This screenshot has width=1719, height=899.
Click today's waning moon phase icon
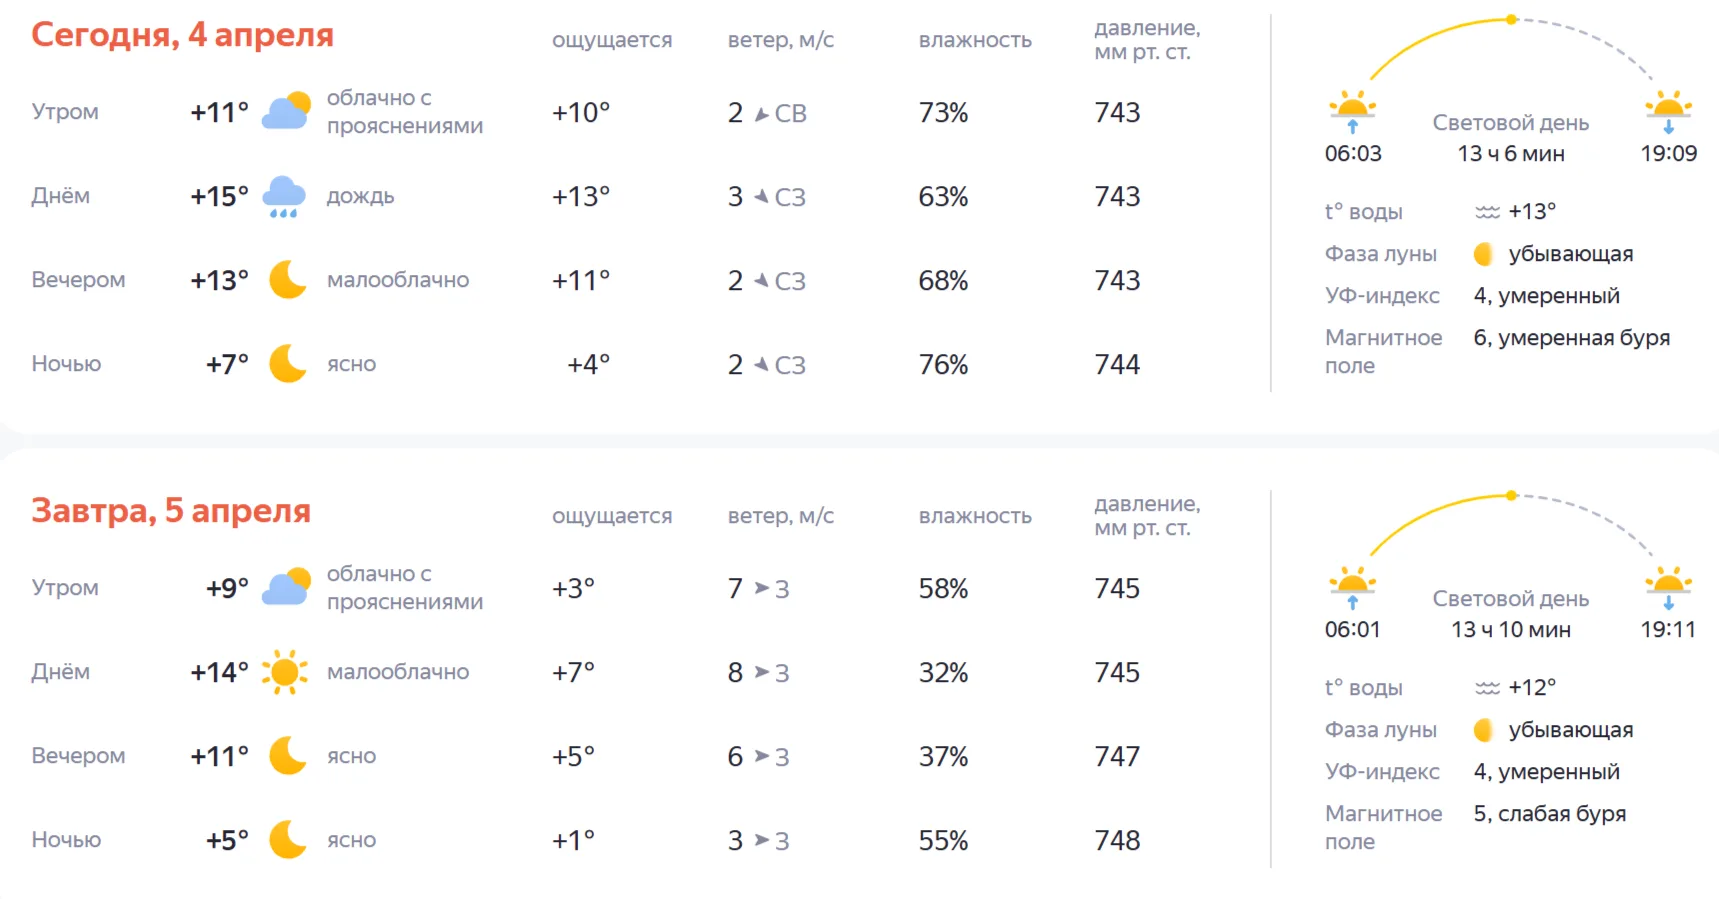coord(1484,254)
